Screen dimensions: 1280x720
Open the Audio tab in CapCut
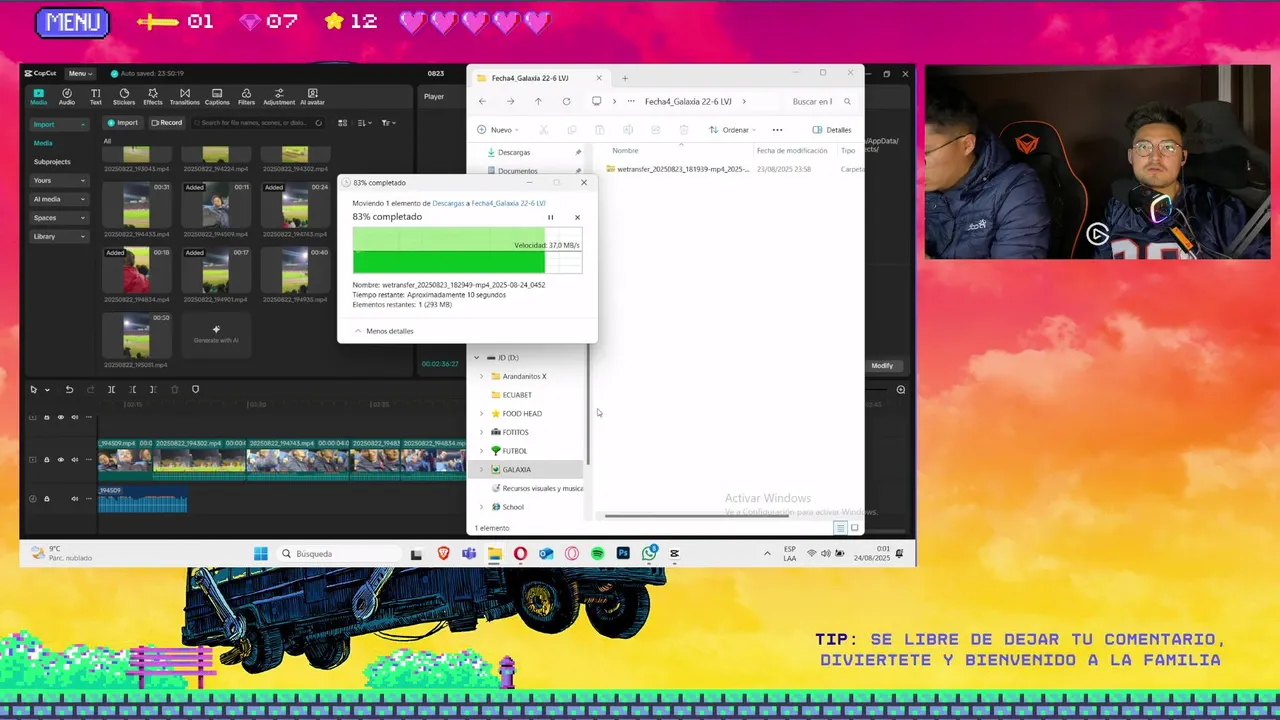(66, 97)
